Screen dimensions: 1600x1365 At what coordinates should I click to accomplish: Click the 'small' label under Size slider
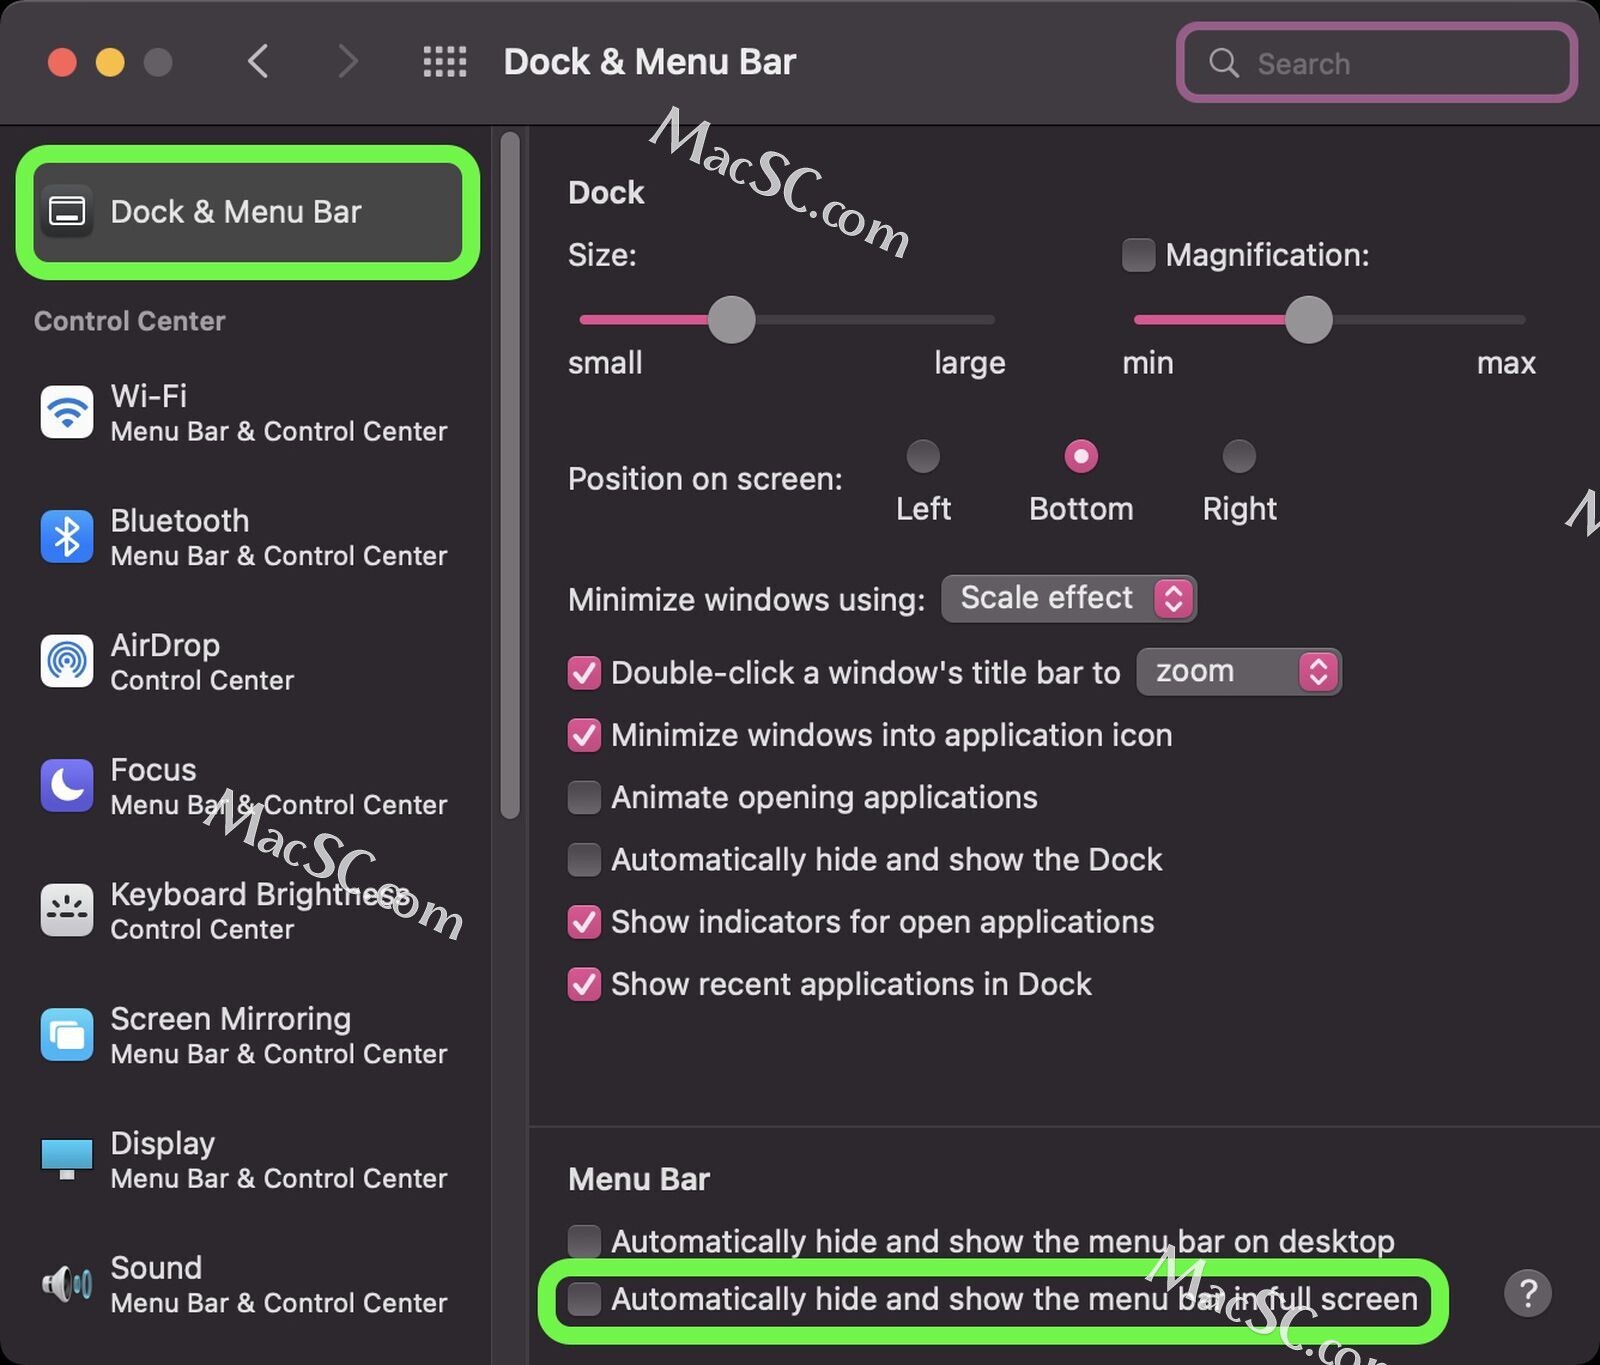point(605,363)
